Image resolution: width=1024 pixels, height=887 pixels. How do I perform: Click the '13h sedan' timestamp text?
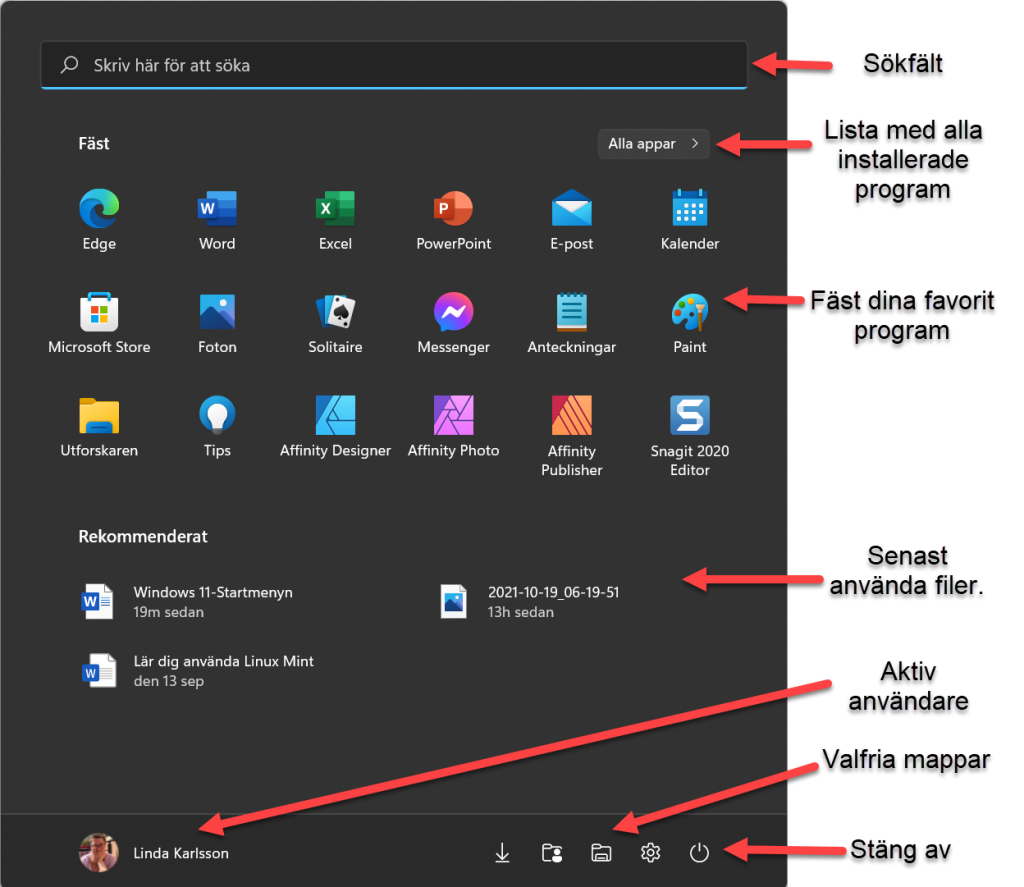click(520, 612)
